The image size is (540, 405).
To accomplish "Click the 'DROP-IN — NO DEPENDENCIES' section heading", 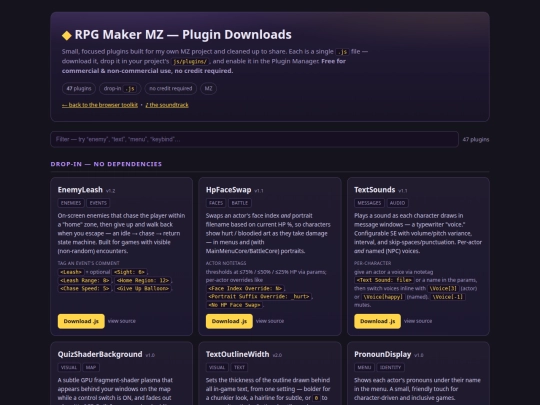I will 106,164.
